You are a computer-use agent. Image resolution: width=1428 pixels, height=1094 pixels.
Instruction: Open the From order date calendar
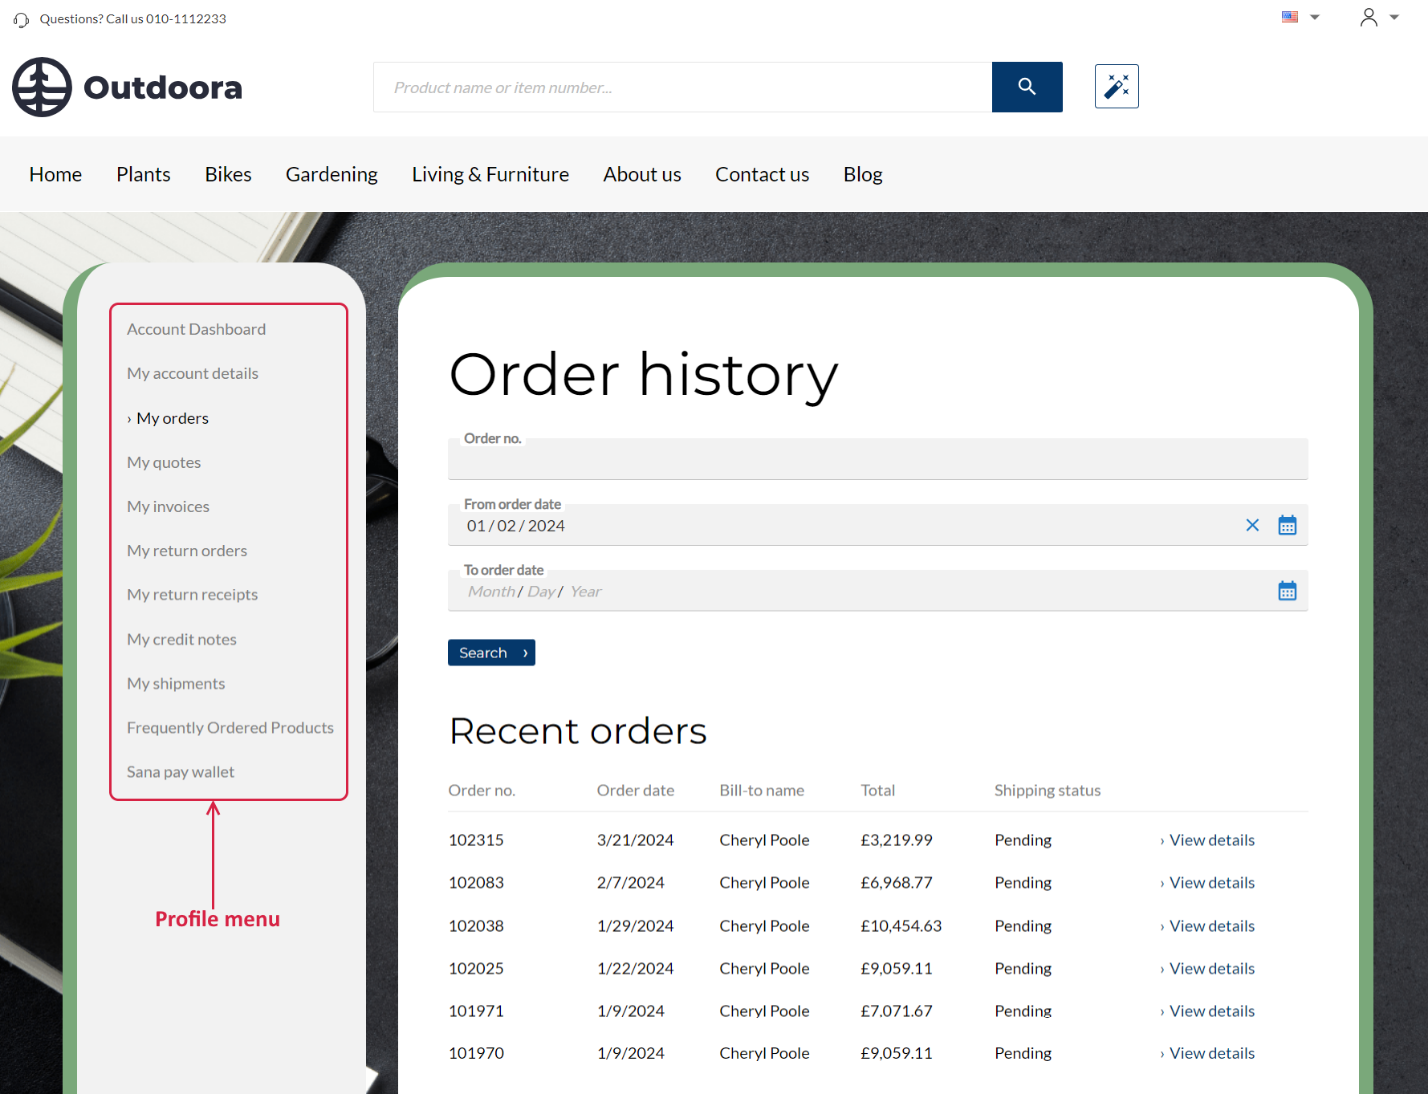click(1287, 525)
